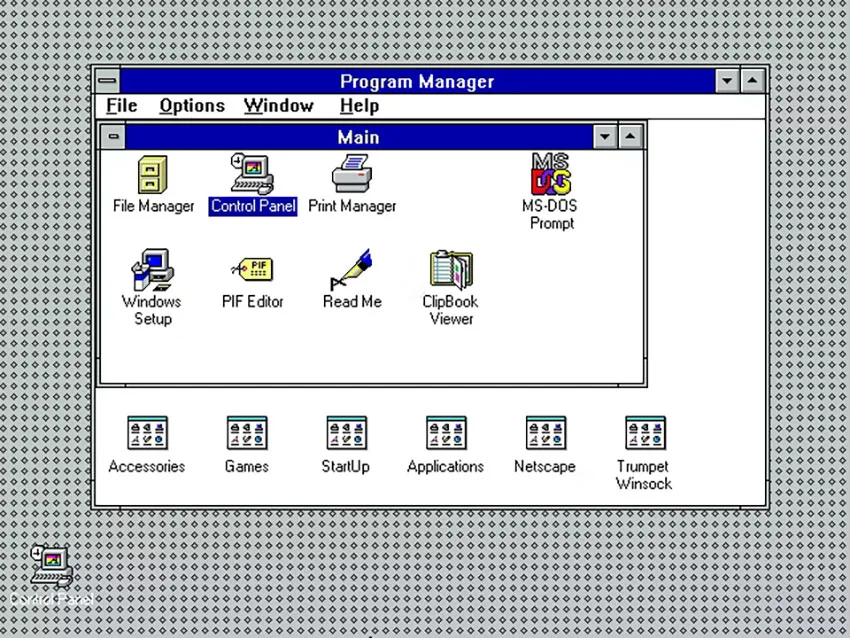This screenshot has width=850, height=638.
Task: Click the "Print Manager" label text
Action: 352,206
